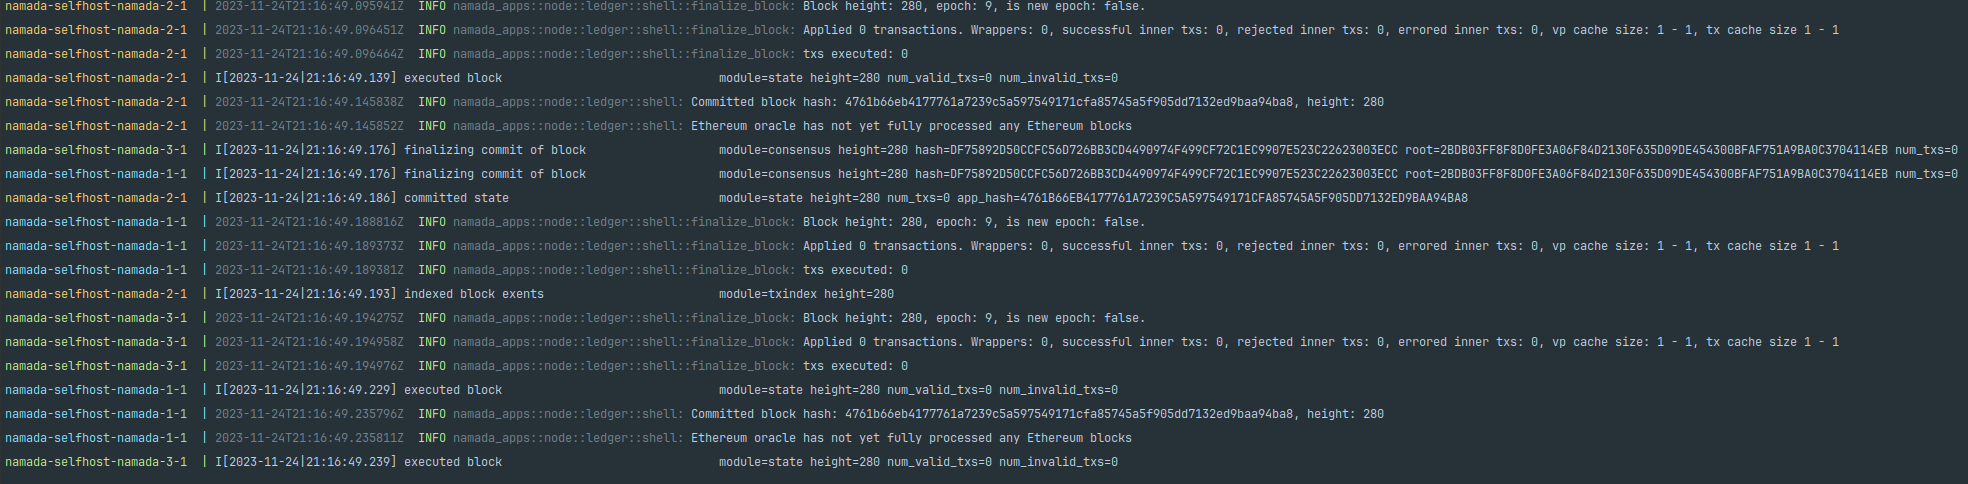
Task: Click 'module=txindex height=280' text
Action: tap(806, 294)
